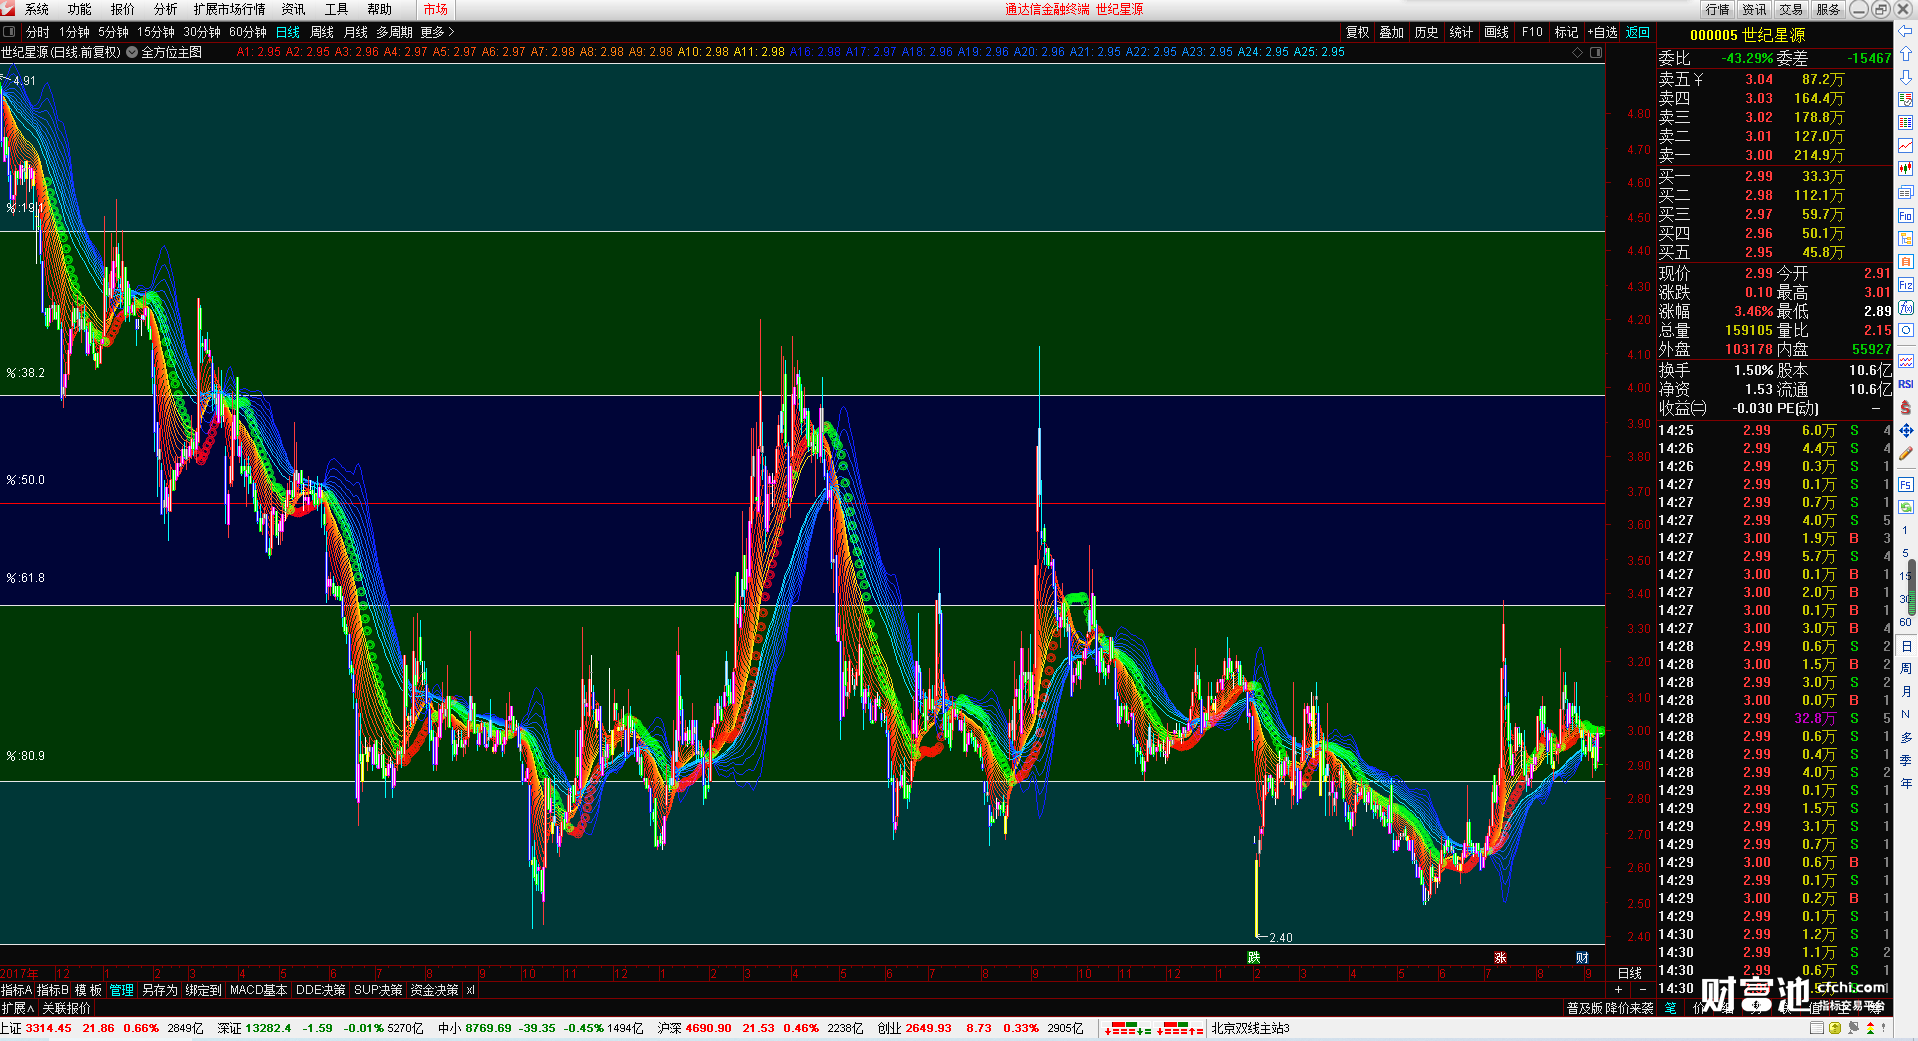Click the RSI indicator sidebar icon
The height and width of the screenshot is (1041, 1918).
tap(1905, 384)
